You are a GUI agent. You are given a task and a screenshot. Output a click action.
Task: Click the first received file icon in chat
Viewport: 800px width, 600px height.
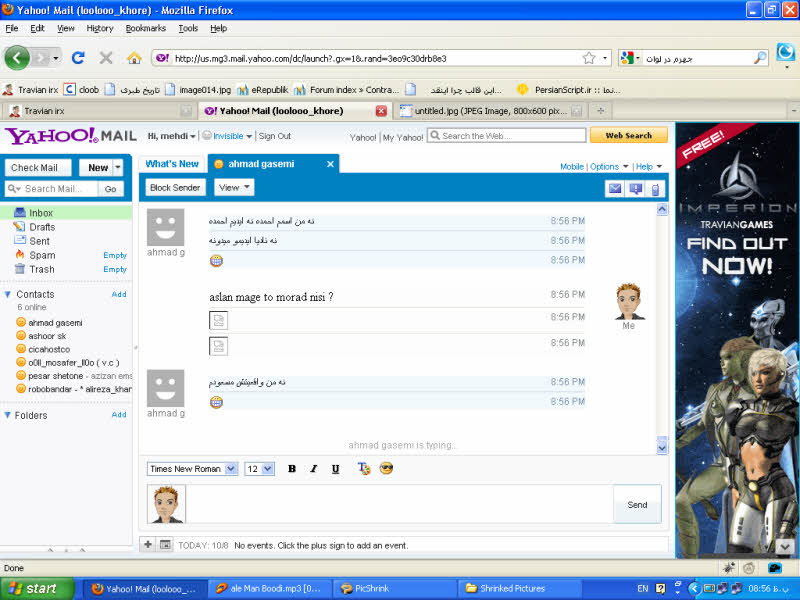click(x=218, y=320)
